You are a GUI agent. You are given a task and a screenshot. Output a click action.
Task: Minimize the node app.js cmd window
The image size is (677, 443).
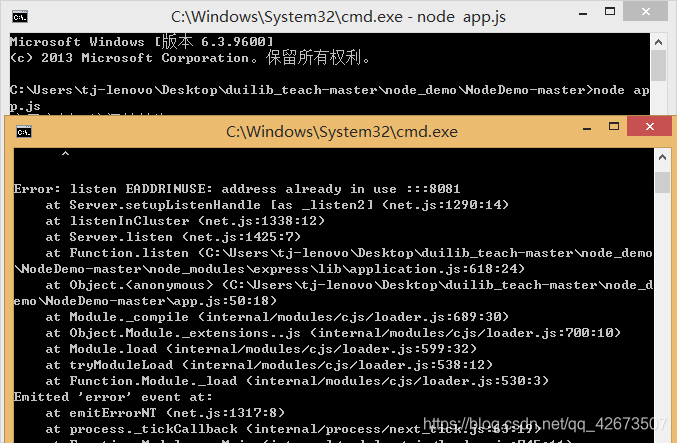point(583,14)
